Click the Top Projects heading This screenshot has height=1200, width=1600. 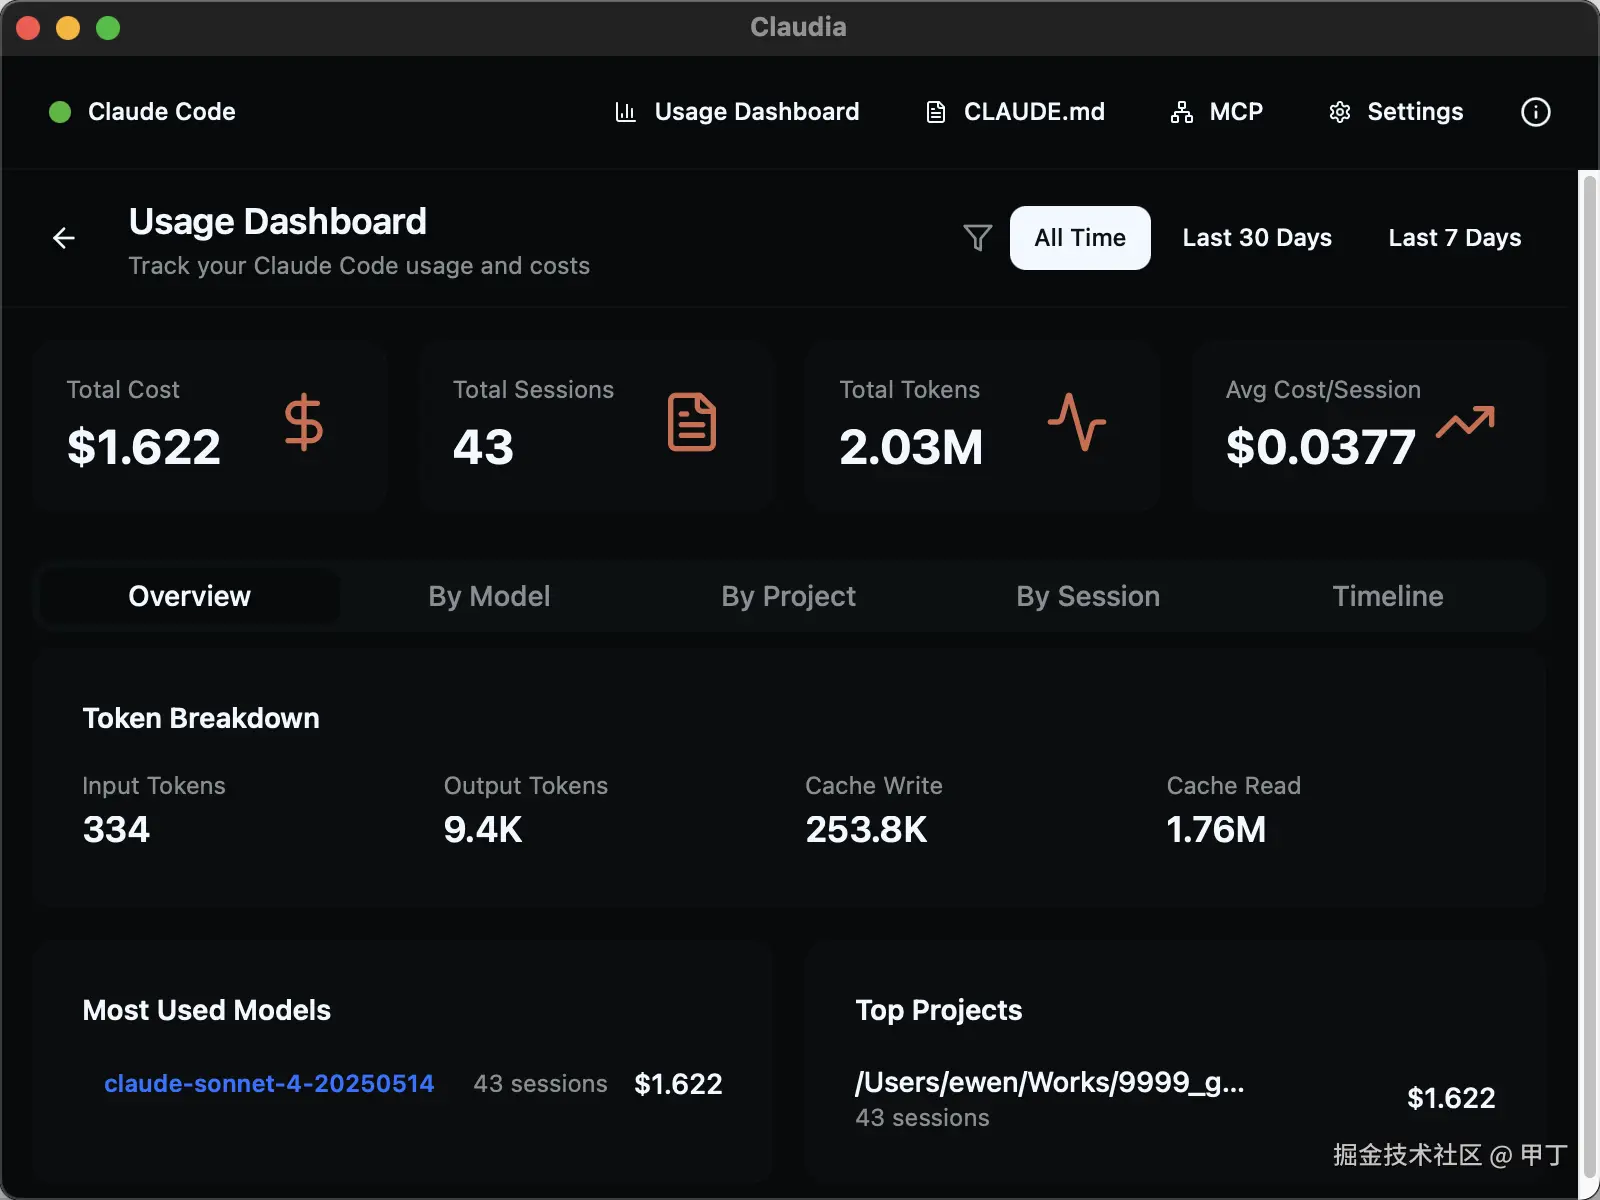click(939, 1011)
